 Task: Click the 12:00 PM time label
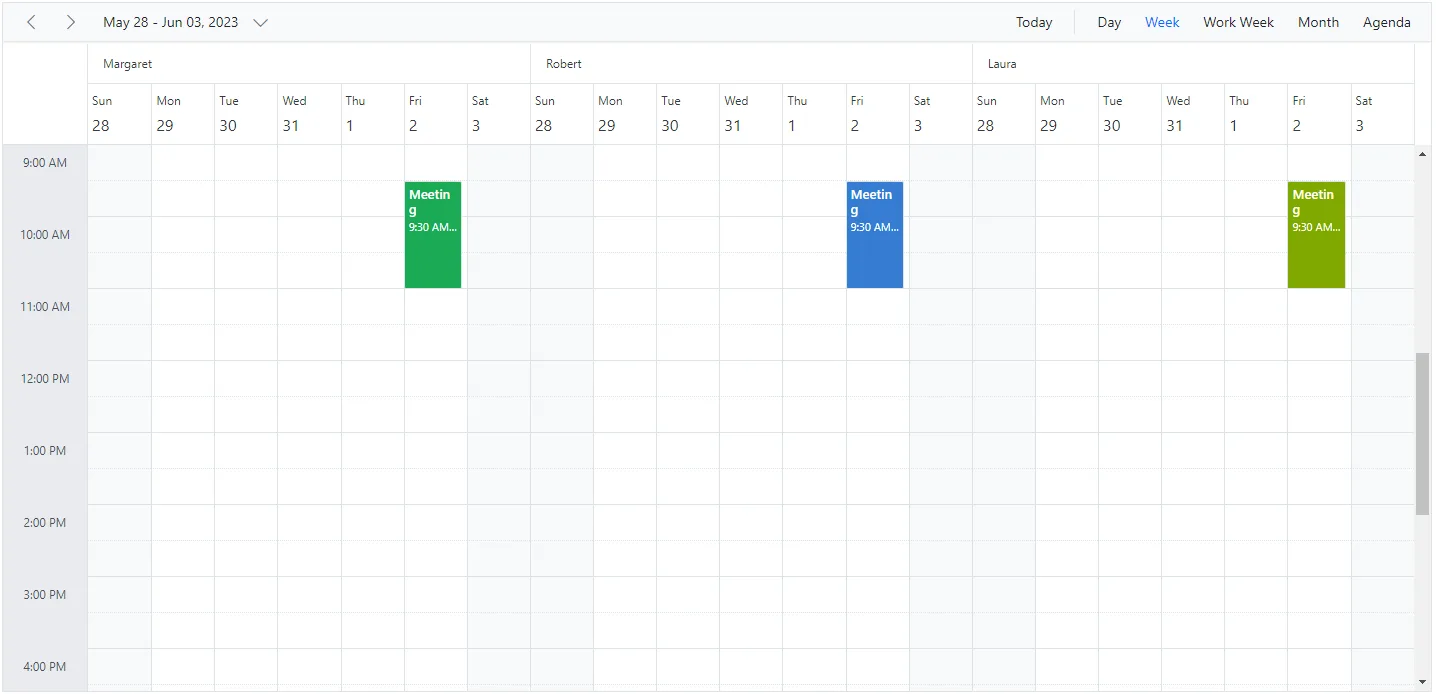click(x=45, y=379)
